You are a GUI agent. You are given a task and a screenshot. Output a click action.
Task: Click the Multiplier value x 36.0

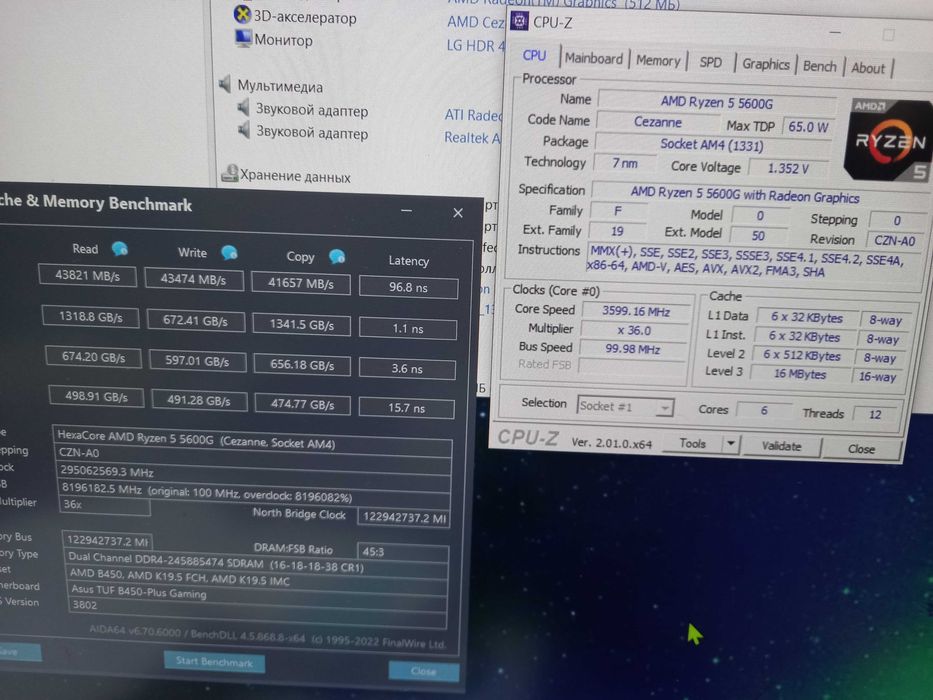[634, 330]
